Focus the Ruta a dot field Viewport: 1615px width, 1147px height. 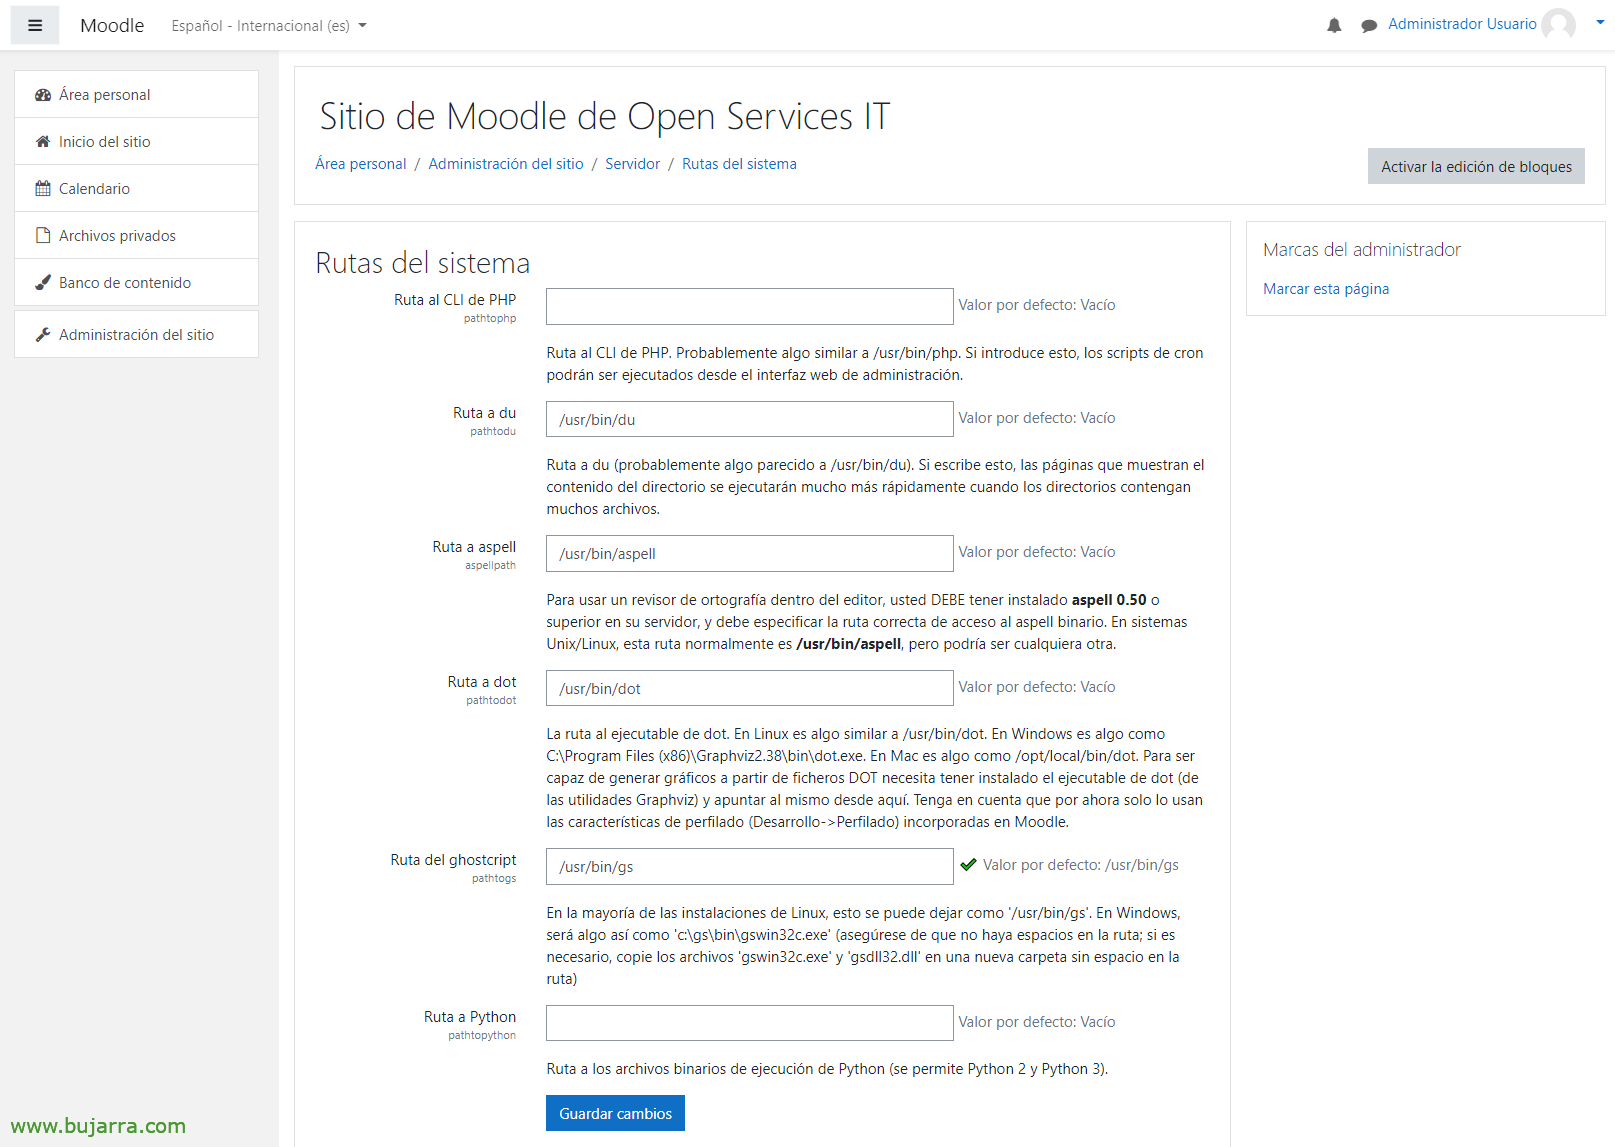click(750, 689)
